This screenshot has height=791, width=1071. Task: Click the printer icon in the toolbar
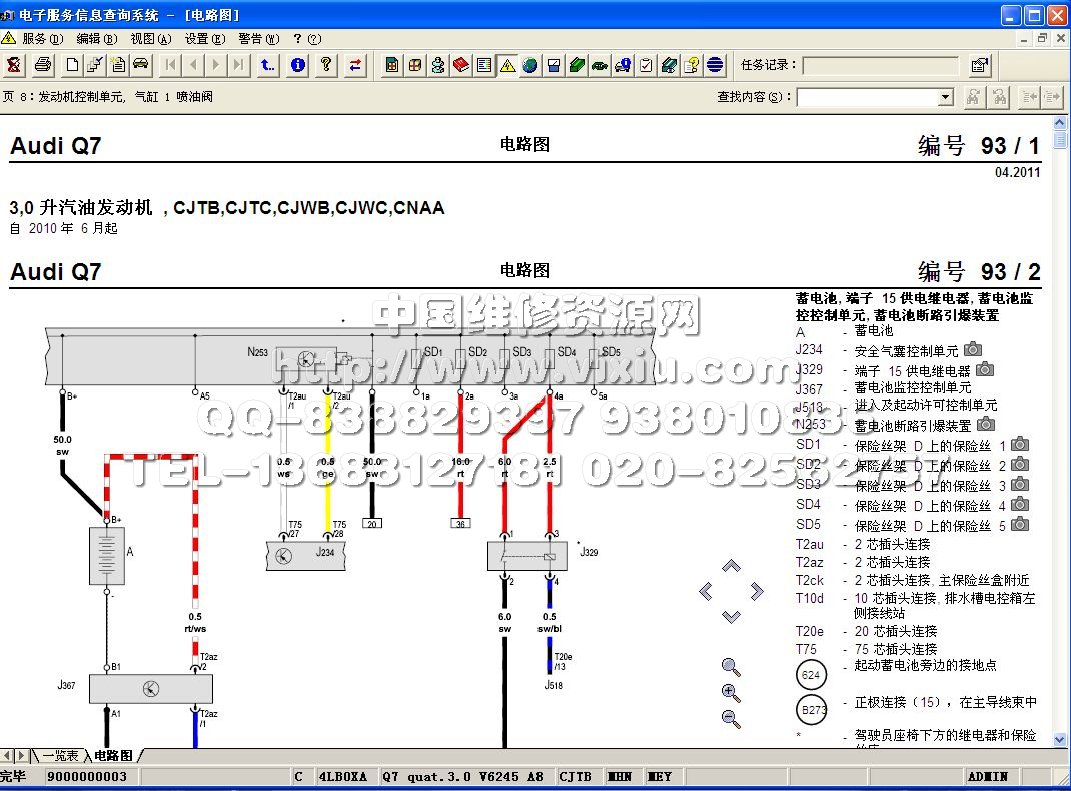(x=43, y=66)
